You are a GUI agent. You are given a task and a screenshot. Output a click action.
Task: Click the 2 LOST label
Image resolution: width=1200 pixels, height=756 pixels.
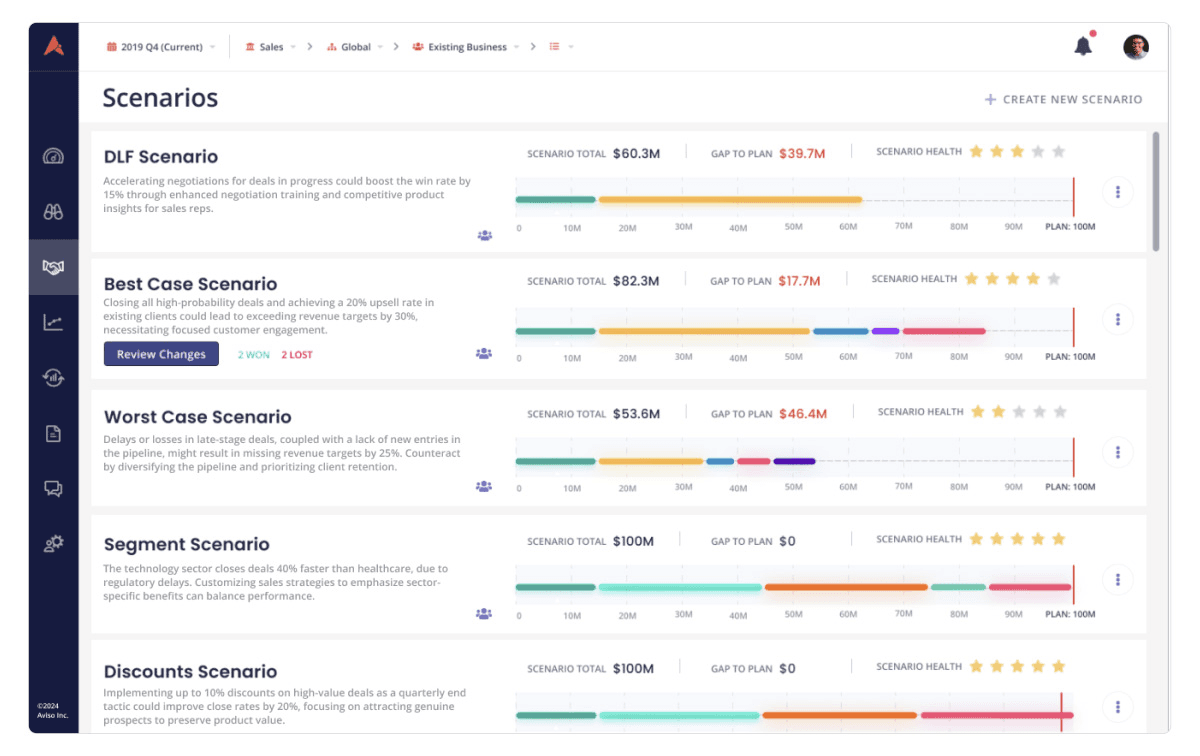pos(297,355)
